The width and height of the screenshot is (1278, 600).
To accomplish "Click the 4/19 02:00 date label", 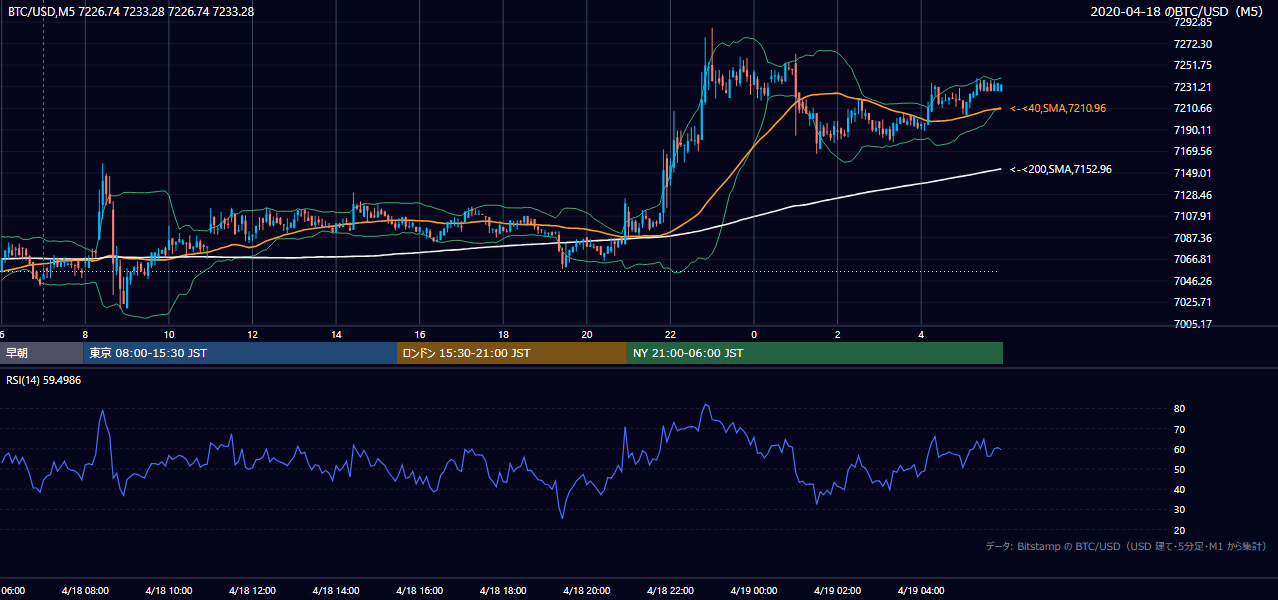I will (837, 591).
